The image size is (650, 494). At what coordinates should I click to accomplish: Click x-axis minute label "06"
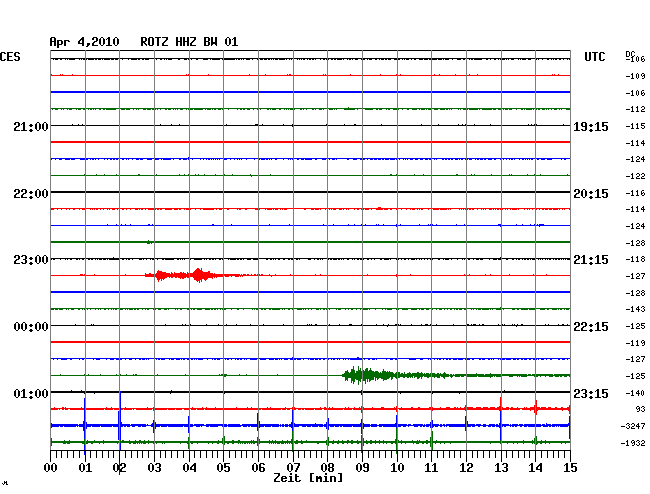(x=258, y=467)
